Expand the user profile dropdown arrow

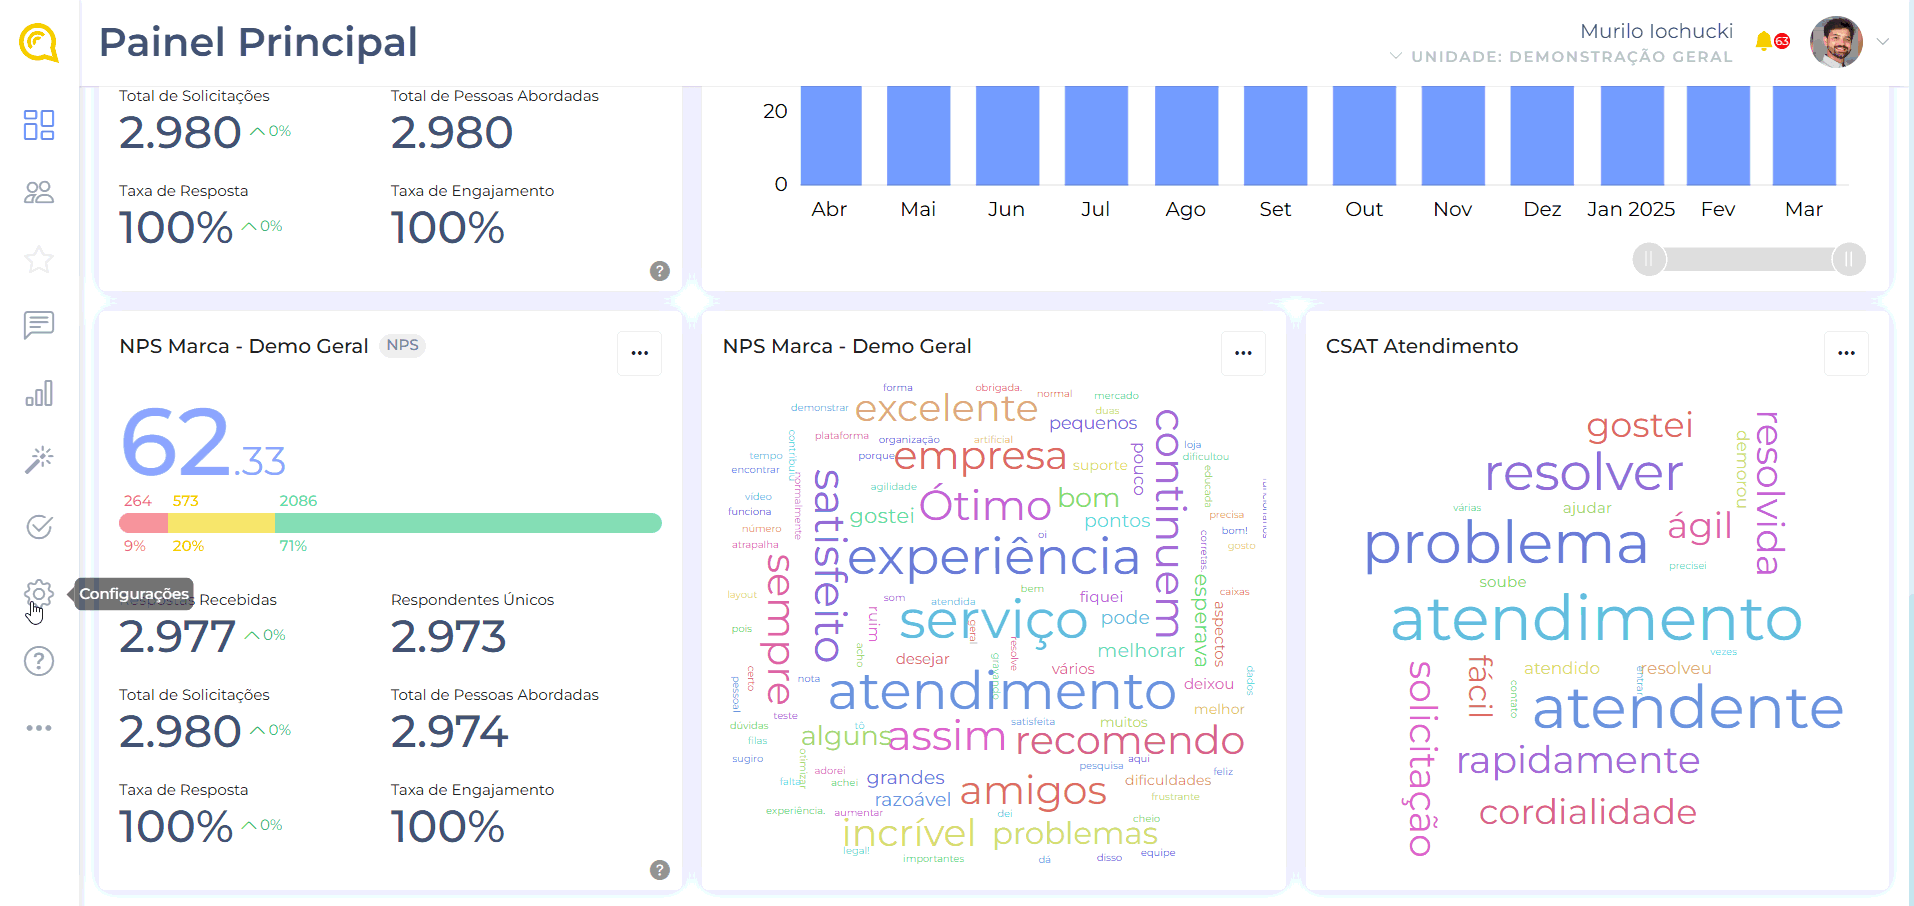1883,42
